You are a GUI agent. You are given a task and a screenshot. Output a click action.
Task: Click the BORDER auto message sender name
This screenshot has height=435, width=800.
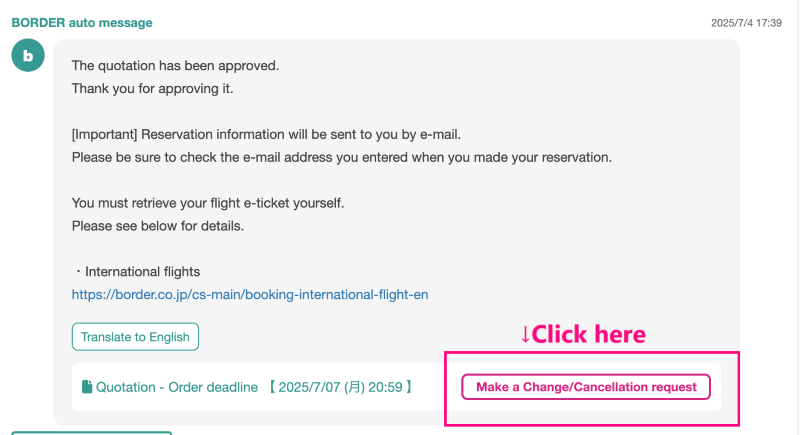coord(82,23)
